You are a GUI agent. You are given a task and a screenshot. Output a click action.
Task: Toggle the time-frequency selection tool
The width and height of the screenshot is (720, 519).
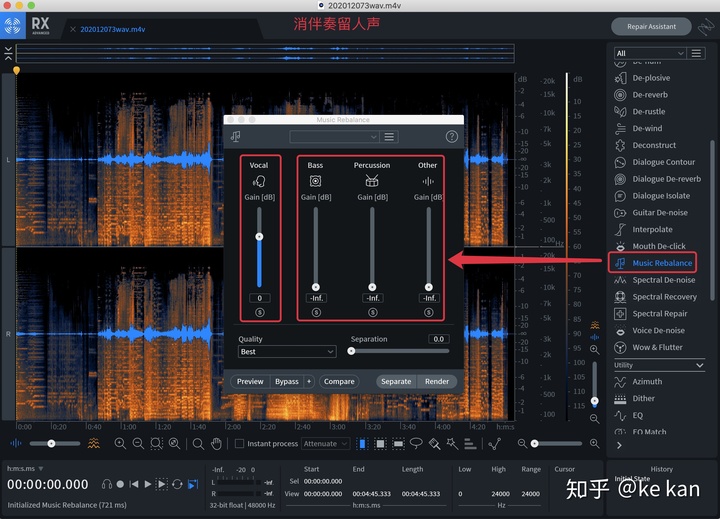point(380,444)
